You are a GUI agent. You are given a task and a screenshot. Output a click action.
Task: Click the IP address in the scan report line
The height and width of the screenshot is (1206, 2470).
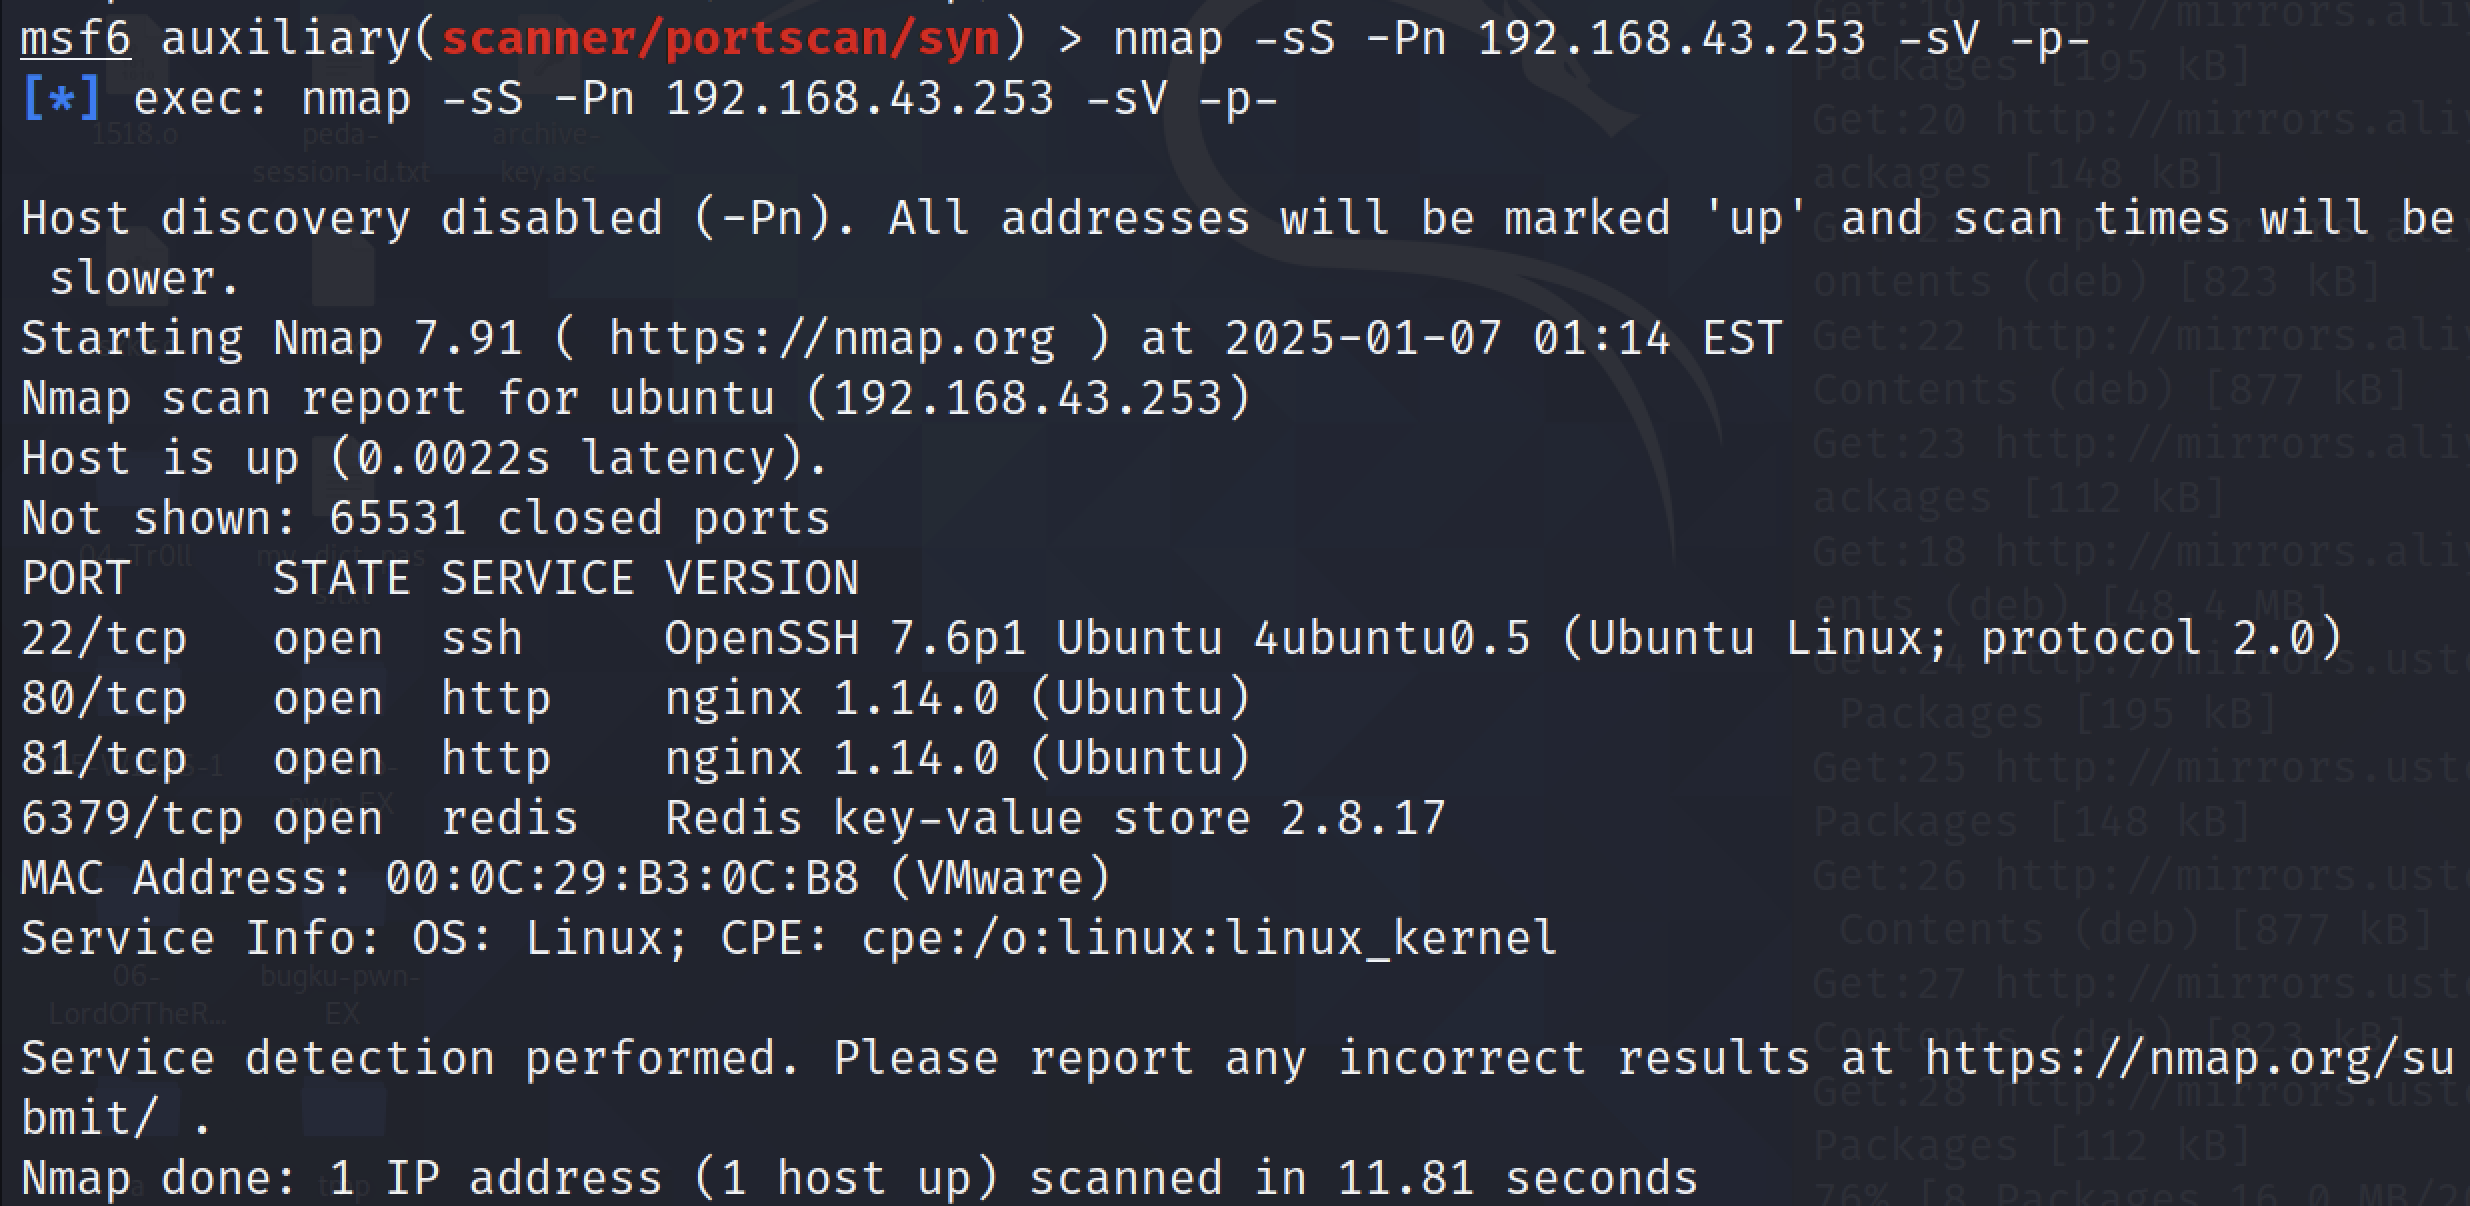[1027, 398]
